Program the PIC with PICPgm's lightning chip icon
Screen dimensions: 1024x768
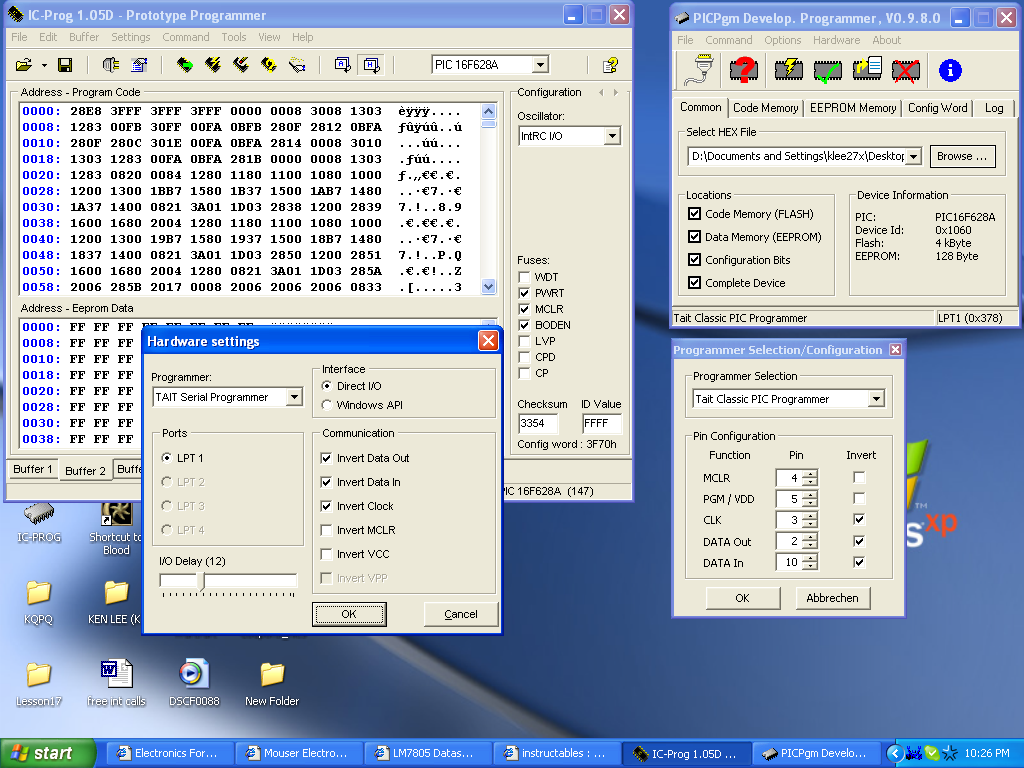(x=788, y=70)
